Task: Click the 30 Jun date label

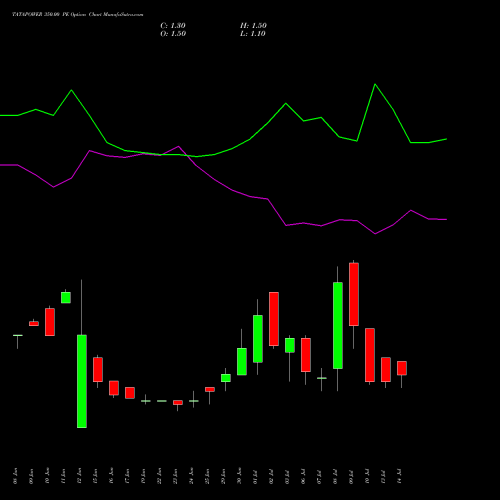Action: (239, 476)
